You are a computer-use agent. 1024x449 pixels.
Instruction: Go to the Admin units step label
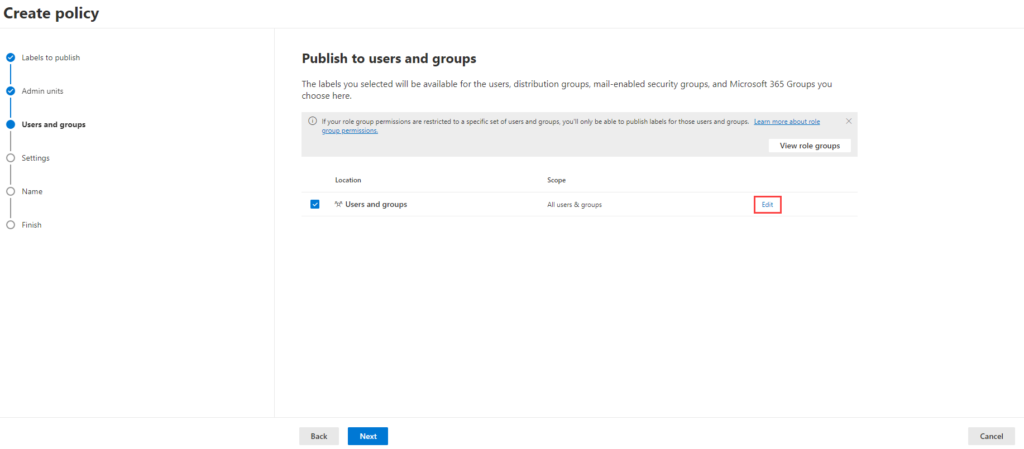point(42,91)
